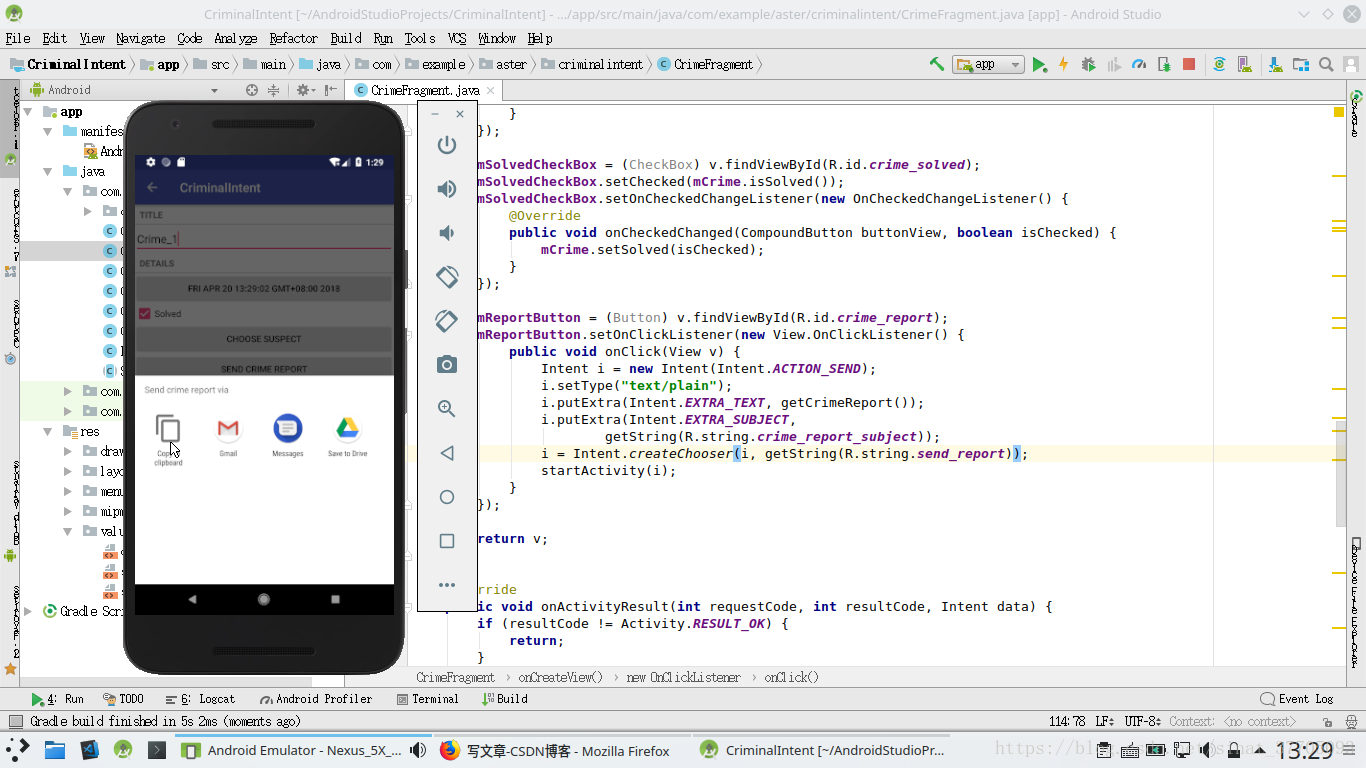1366x768 pixels.
Task: Click the emulator zoom magnifier icon
Action: pos(447,409)
